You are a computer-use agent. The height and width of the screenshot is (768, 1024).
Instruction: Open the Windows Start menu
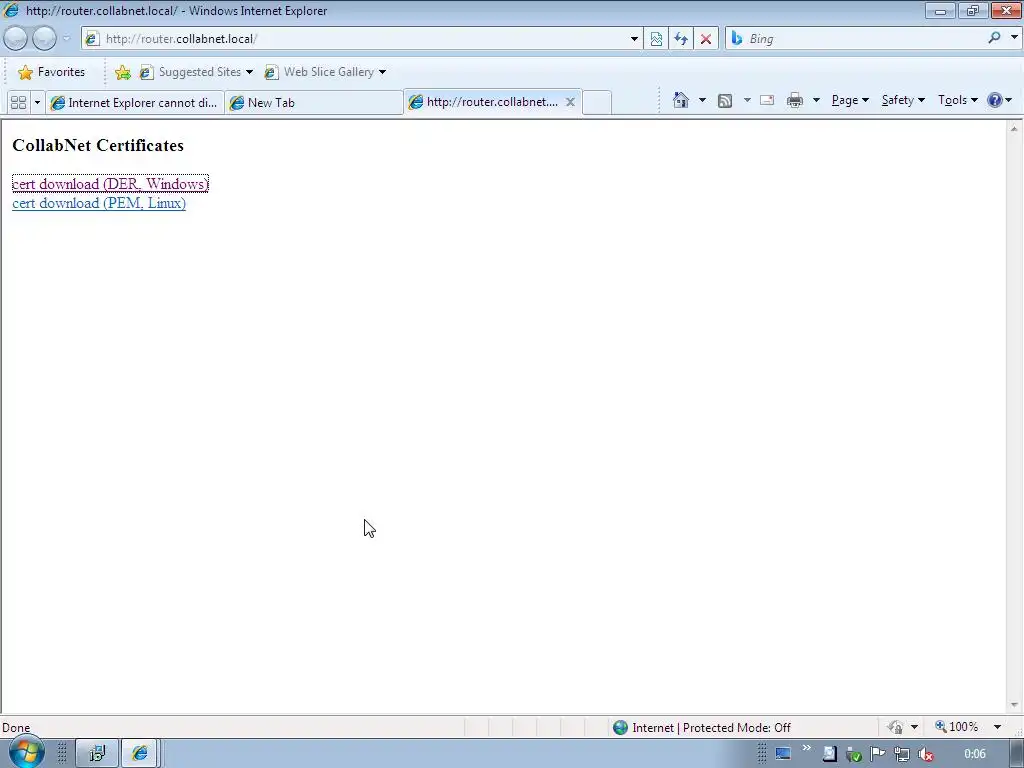(26, 753)
